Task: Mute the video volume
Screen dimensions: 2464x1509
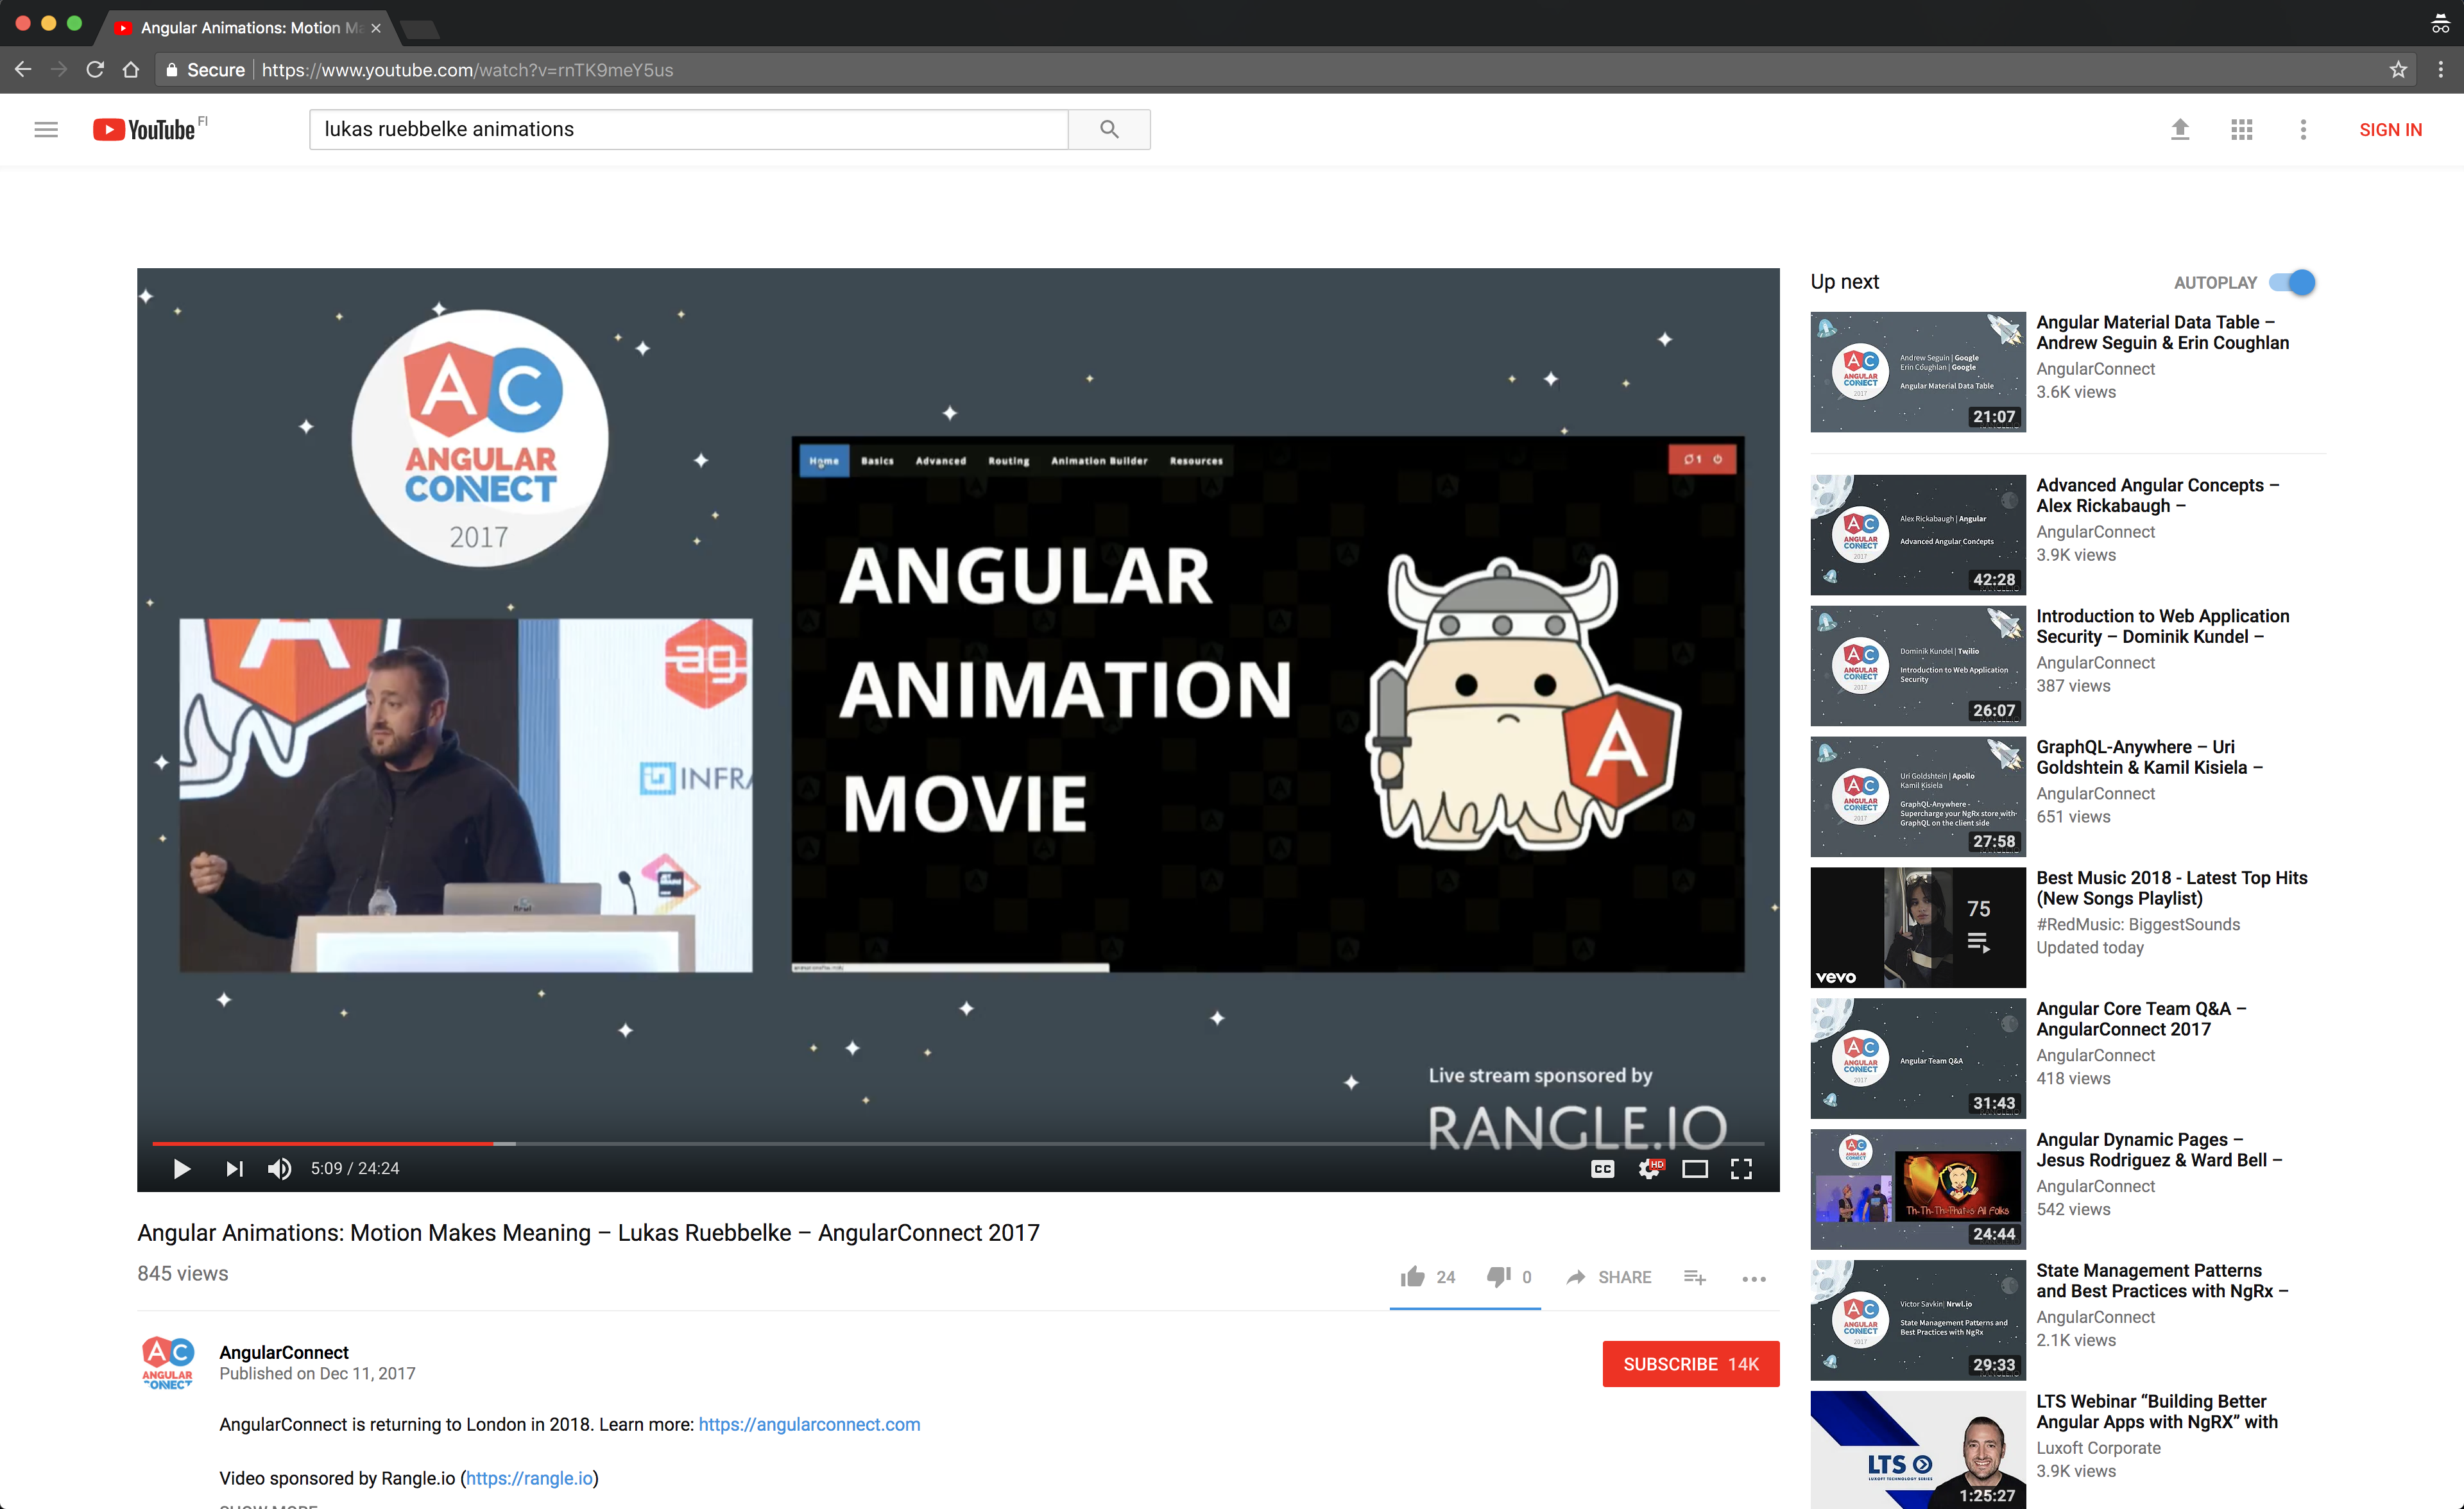Action: click(280, 1168)
